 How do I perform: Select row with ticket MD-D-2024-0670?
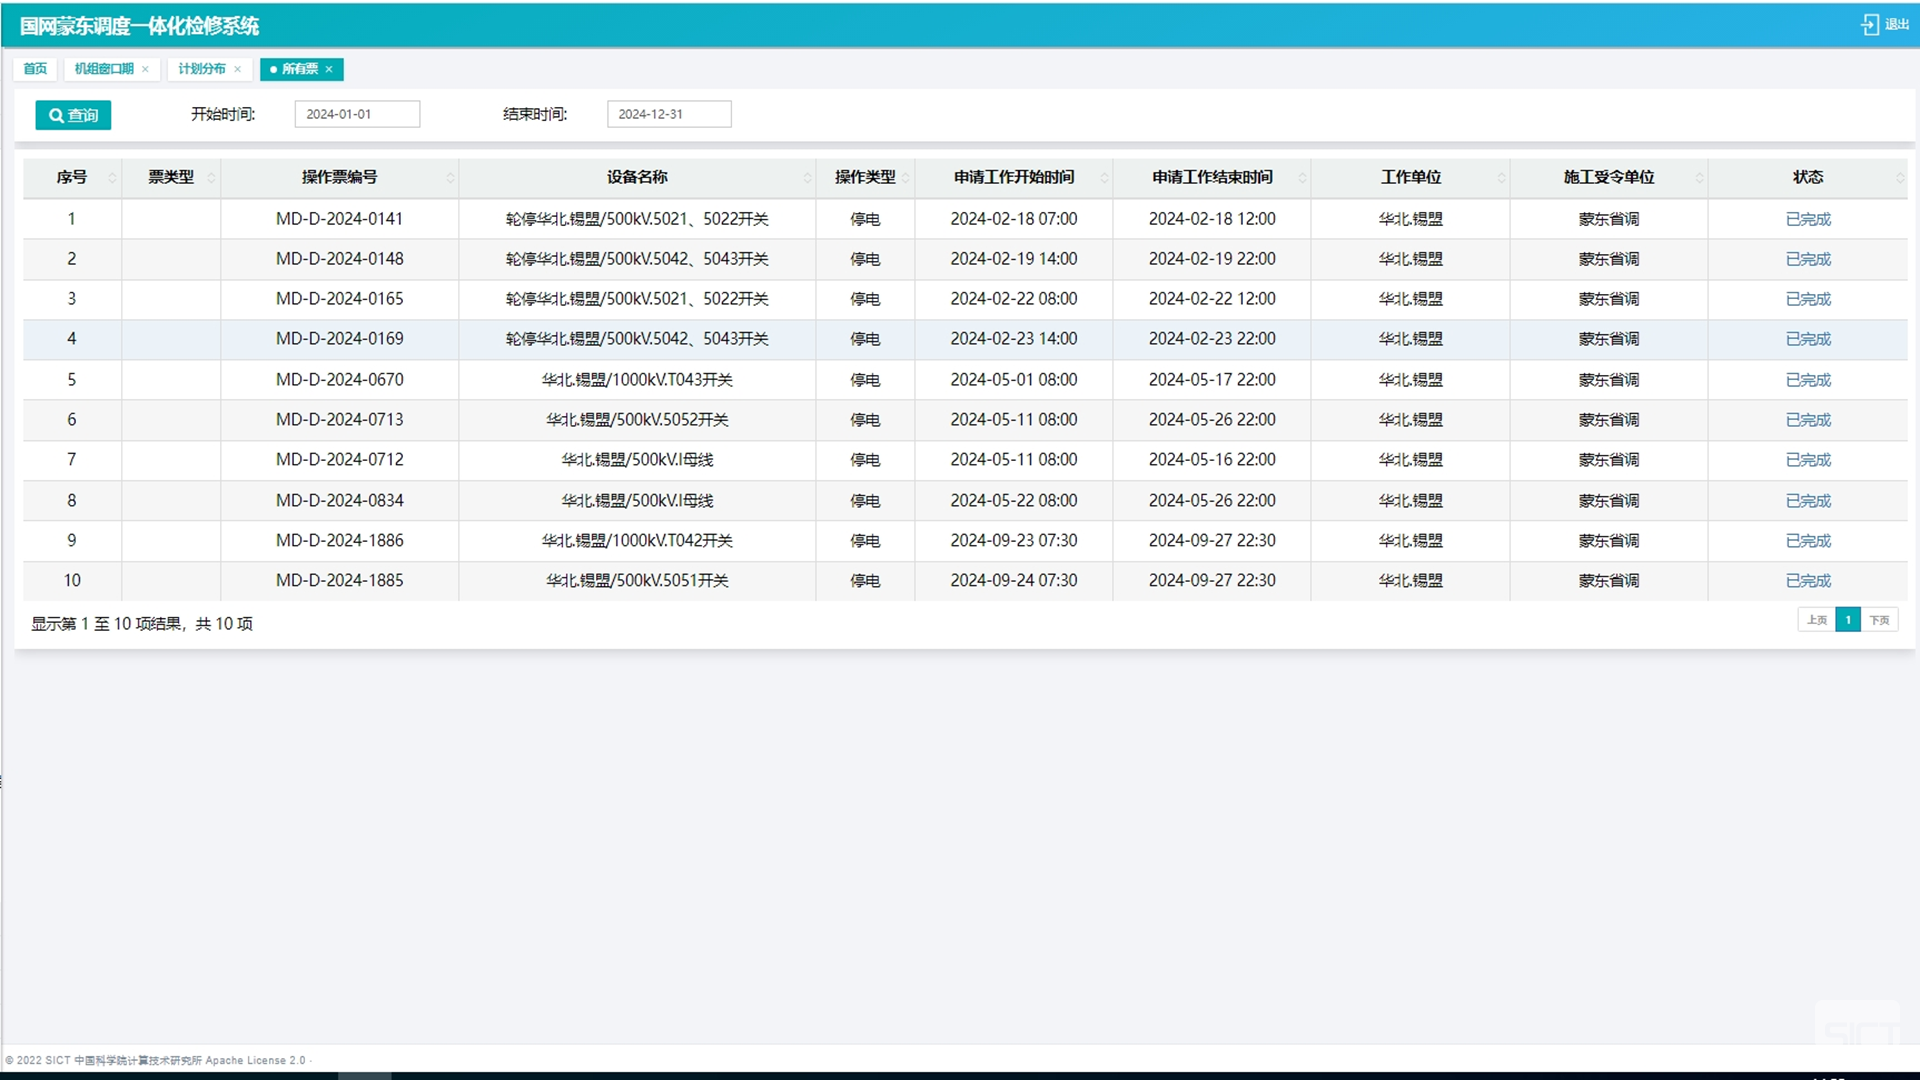pos(339,380)
